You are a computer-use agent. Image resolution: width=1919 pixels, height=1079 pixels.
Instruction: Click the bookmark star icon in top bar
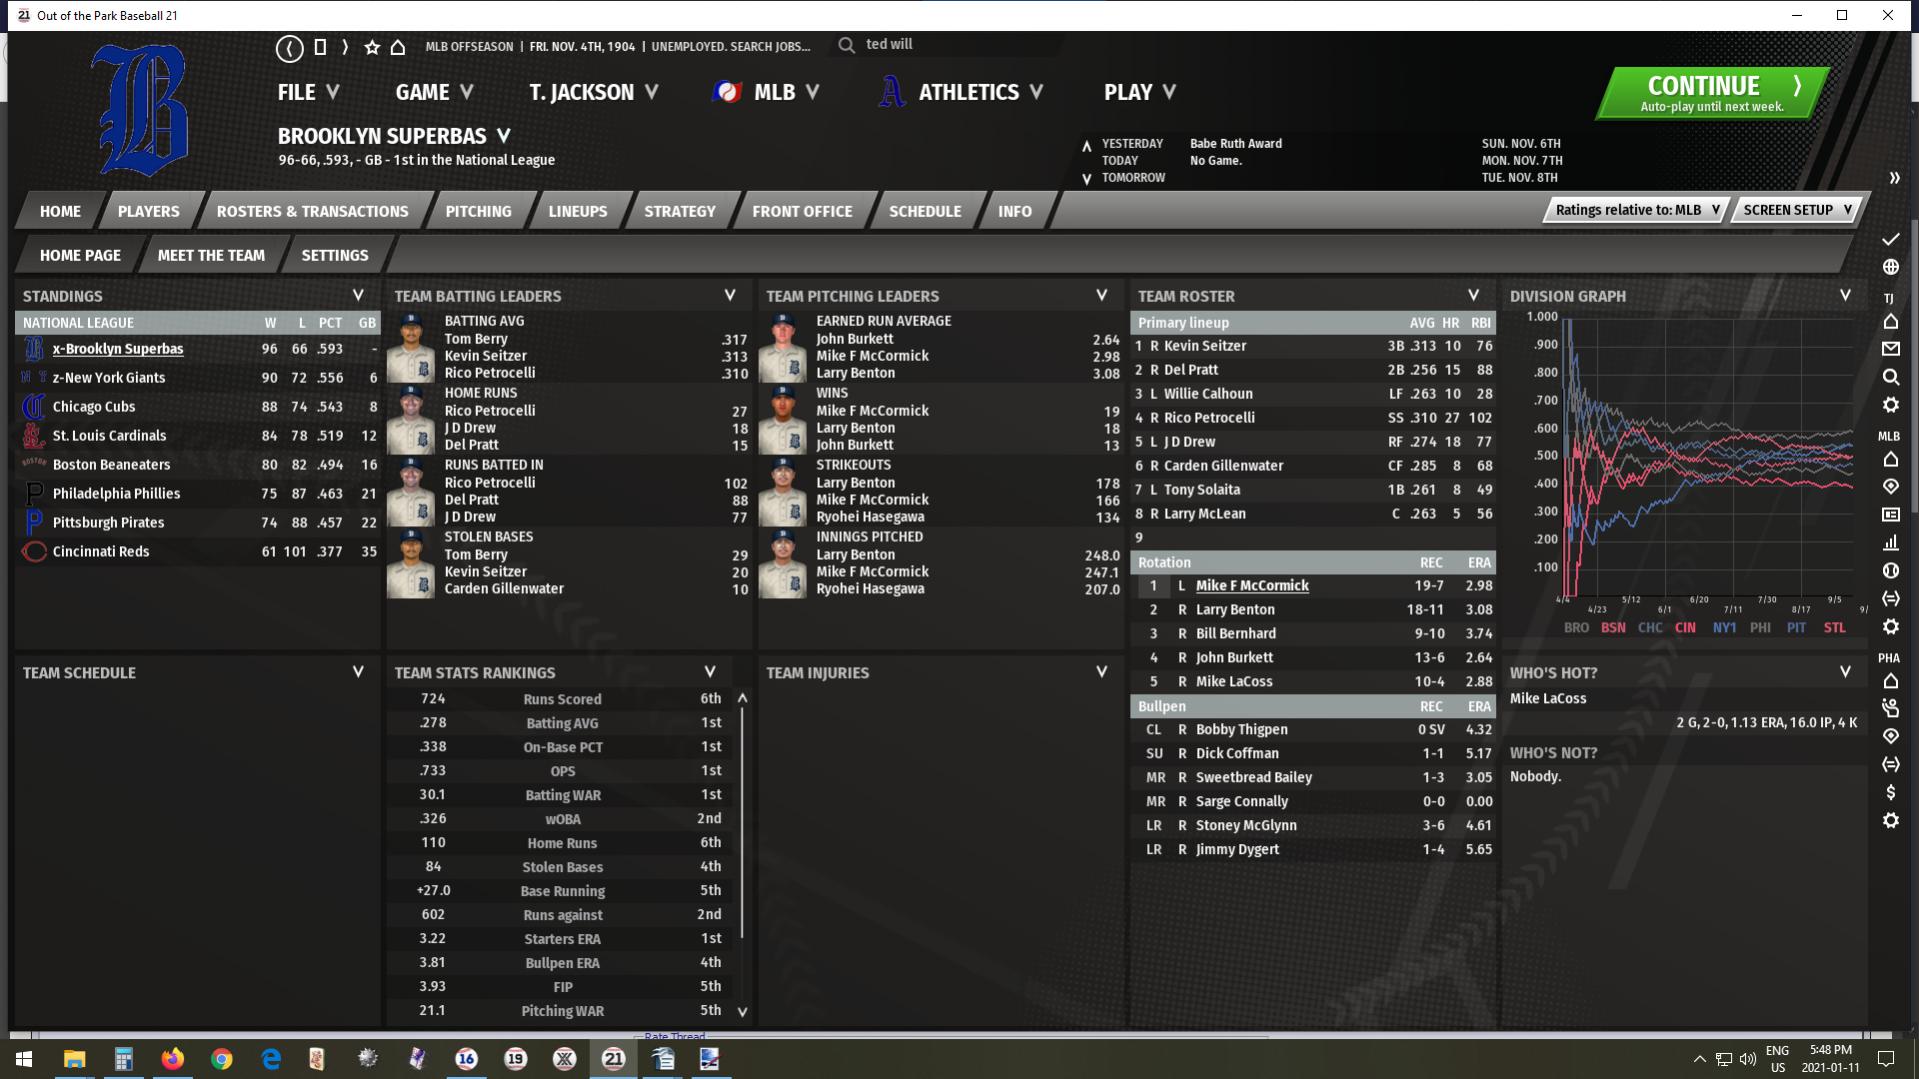tap(372, 47)
